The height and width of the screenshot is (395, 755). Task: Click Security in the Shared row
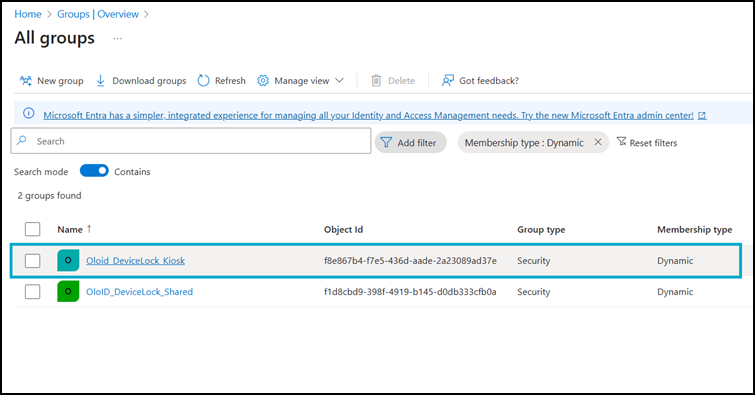[534, 291]
